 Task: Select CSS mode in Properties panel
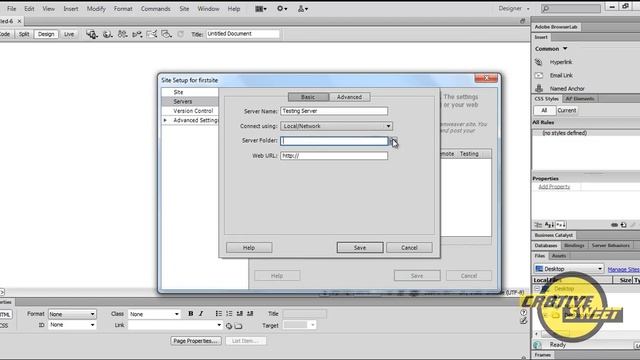click(5, 325)
